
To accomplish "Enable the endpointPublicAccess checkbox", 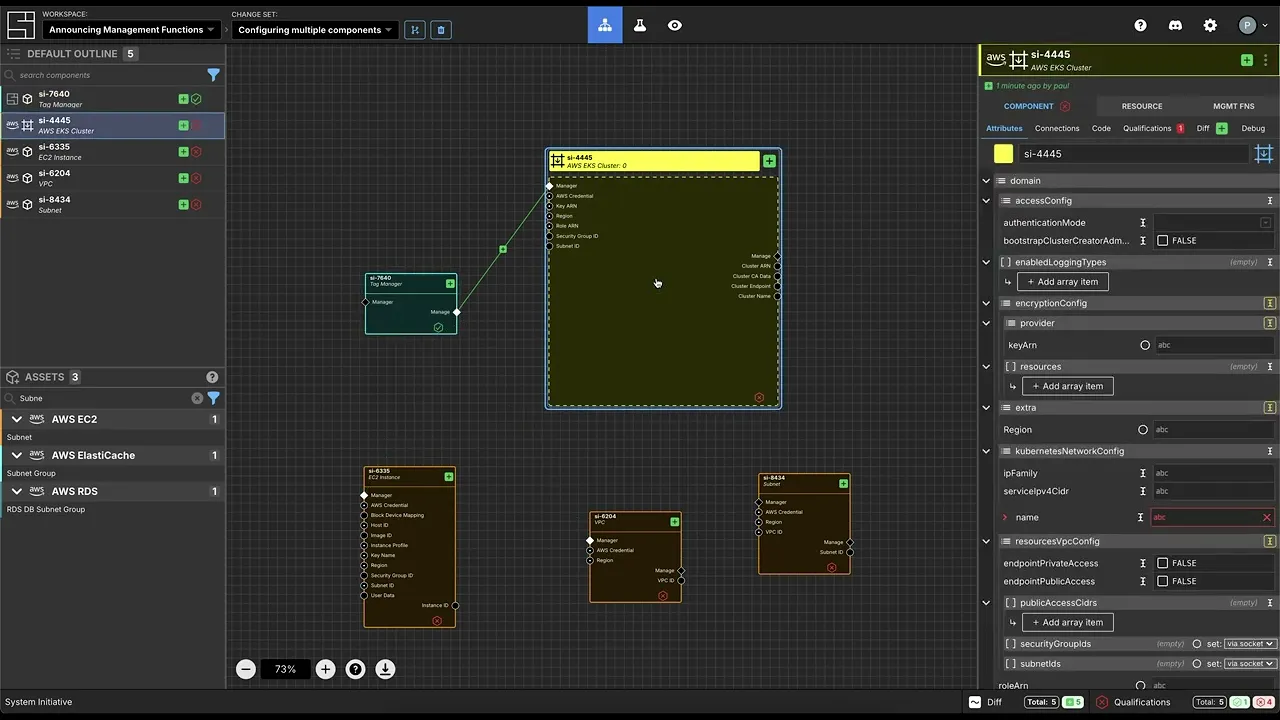I will click(1162, 581).
